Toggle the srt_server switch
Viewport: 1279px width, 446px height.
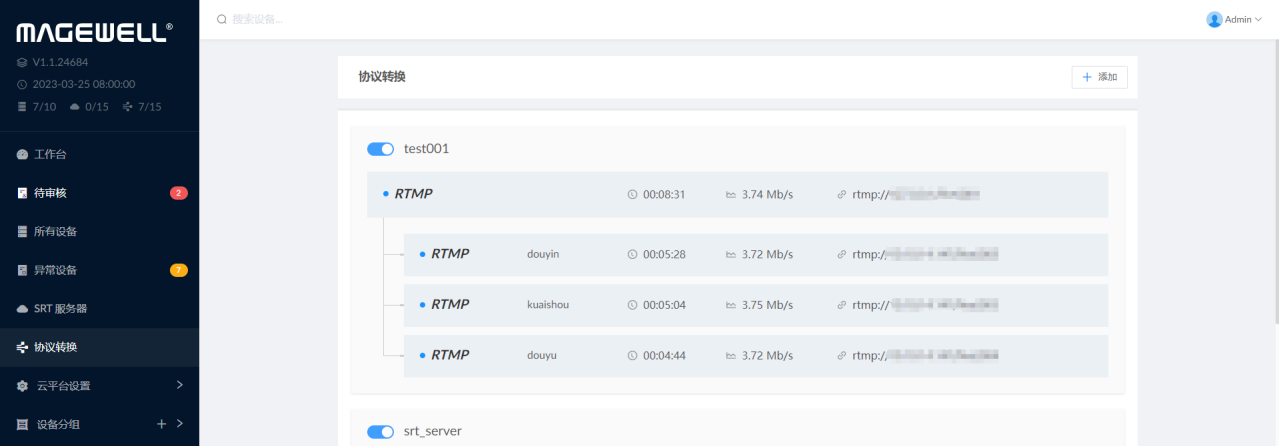(380, 432)
